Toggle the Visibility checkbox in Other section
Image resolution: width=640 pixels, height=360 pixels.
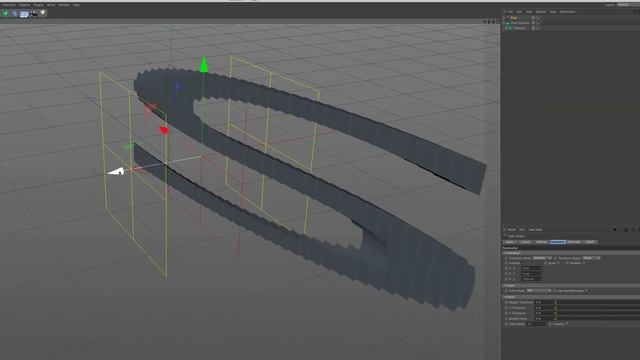567,324
